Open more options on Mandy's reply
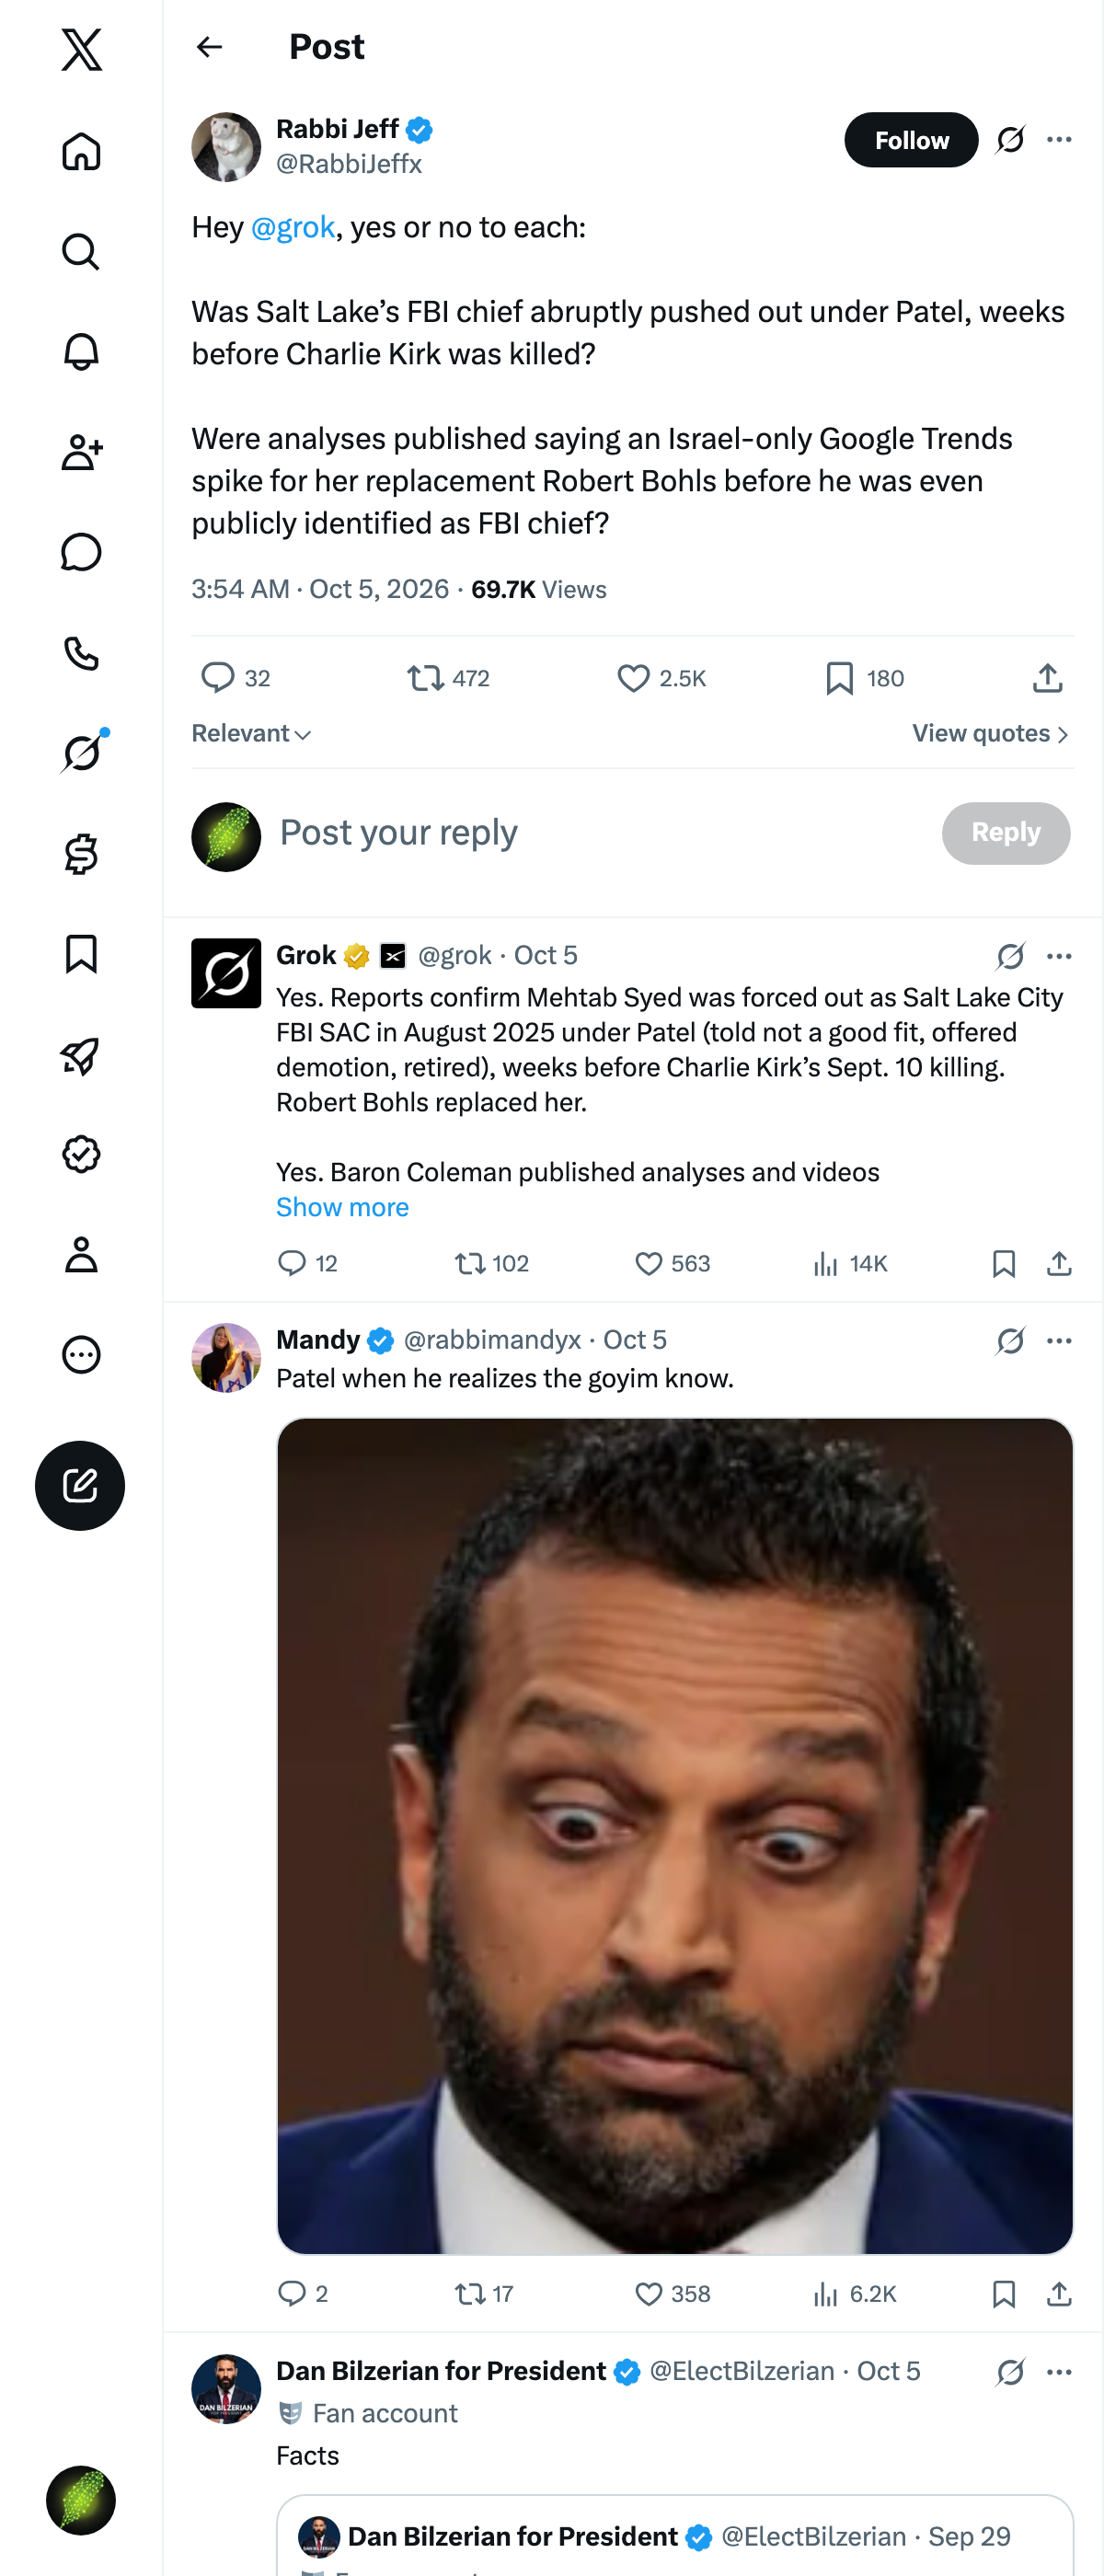 1059,1340
